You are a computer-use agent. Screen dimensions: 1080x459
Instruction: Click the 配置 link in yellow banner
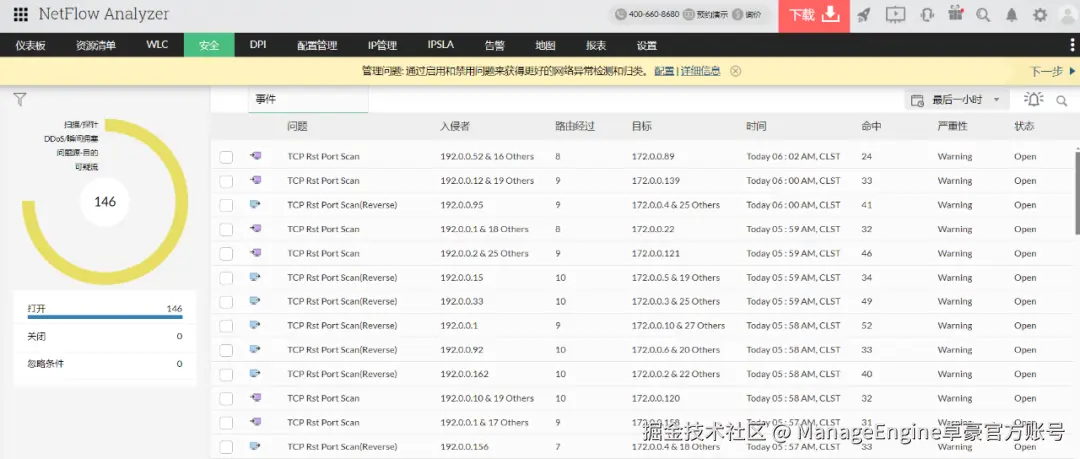click(x=664, y=71)
